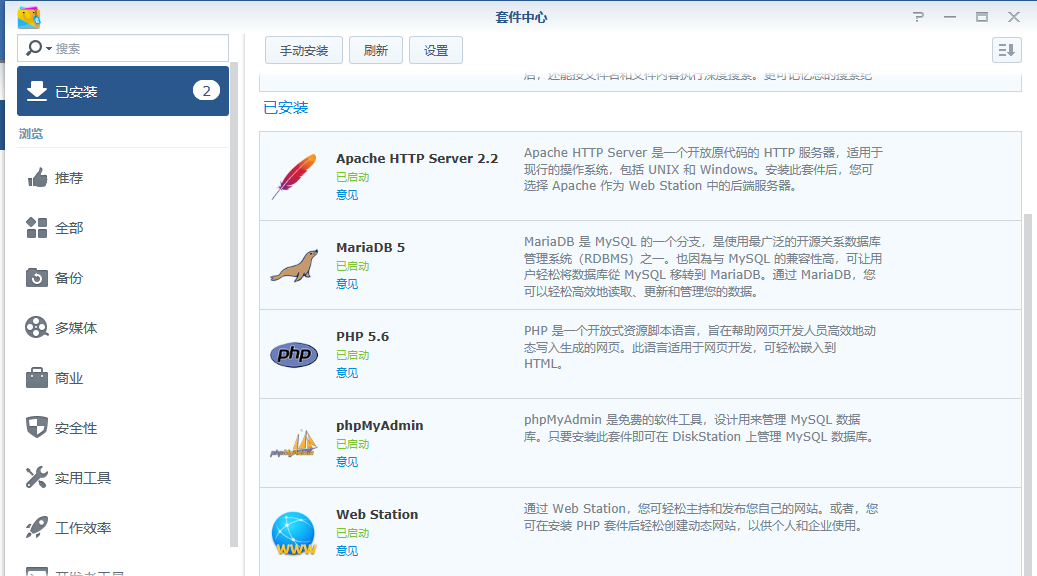
Task: Click the 安全性 shield icon
Action: pos(38,427)
